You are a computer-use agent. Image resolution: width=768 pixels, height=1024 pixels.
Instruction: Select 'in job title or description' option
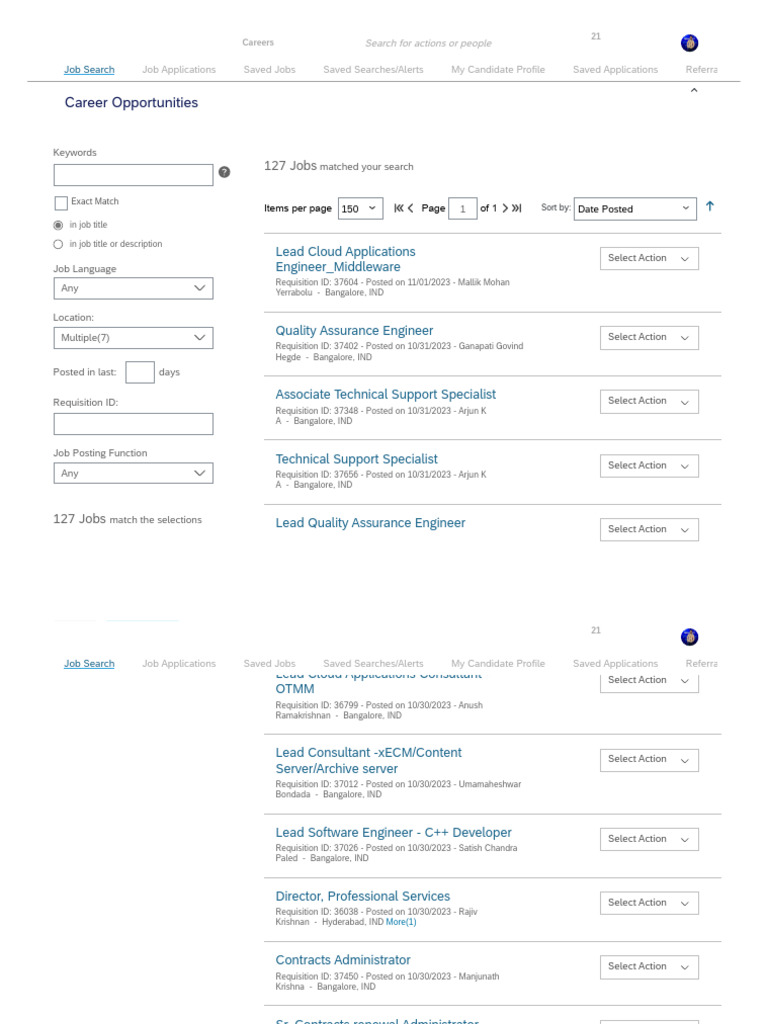point(58,244)
